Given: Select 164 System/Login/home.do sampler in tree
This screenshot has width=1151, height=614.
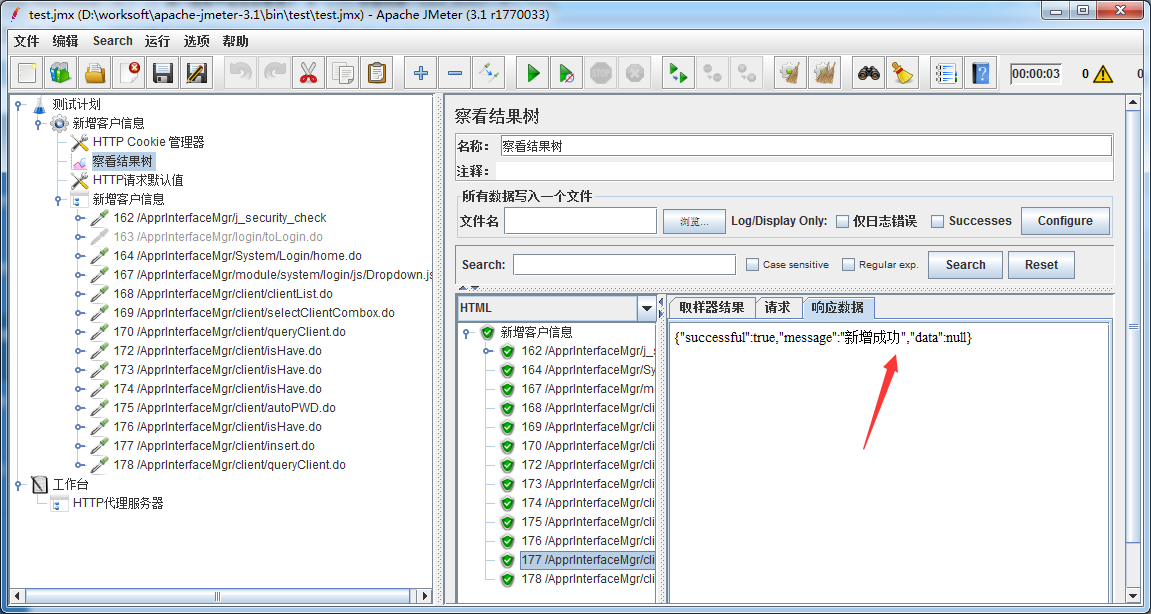Looking at the screenshot, I should [237, 256].
